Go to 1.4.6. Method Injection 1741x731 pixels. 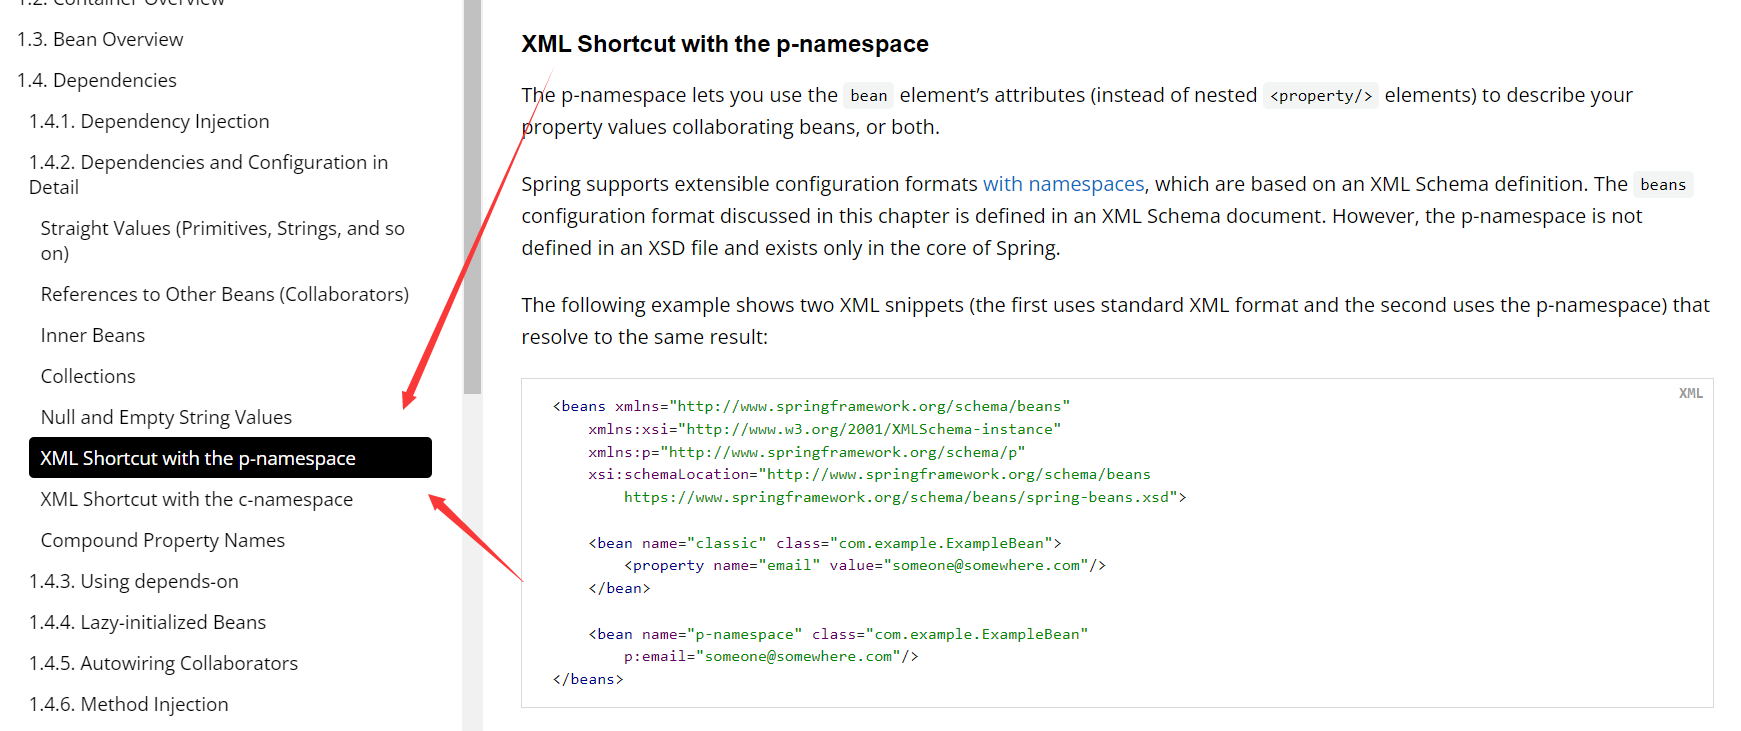coord(128,704)
